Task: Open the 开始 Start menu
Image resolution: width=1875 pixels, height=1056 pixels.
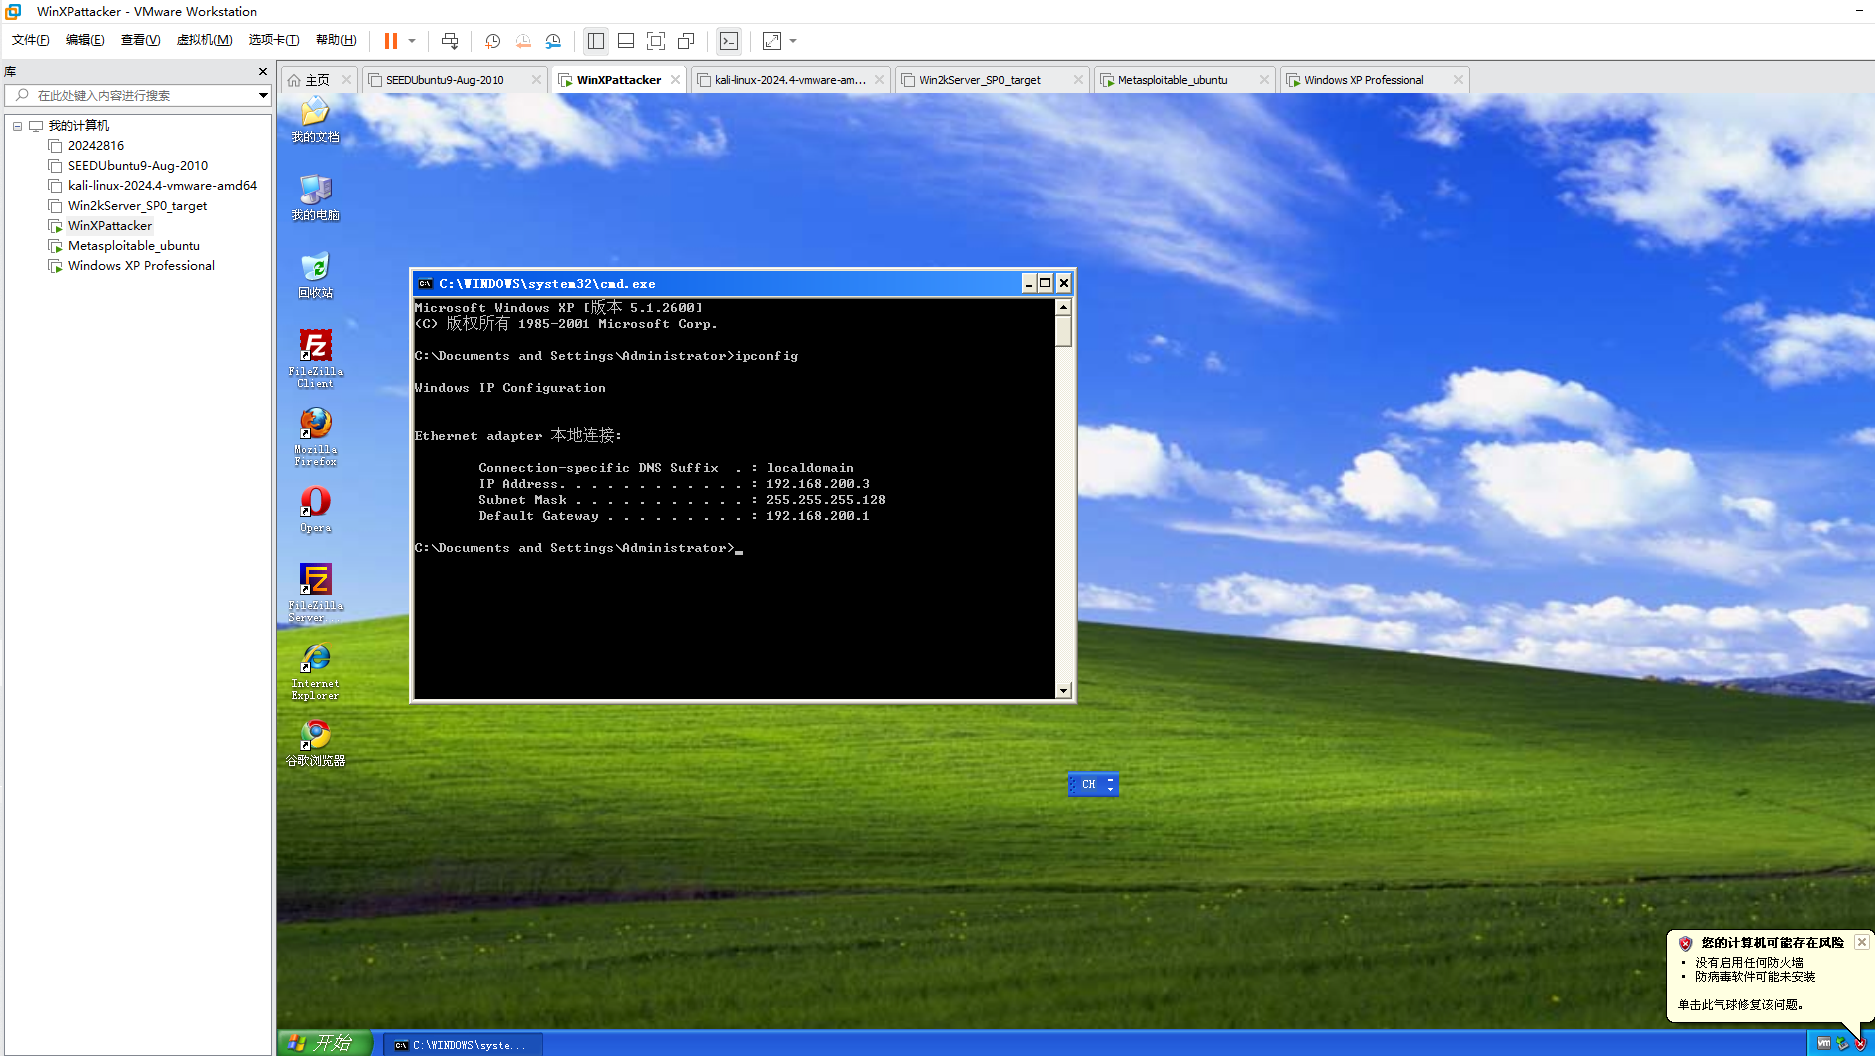Action: (x=324, y=1043)
